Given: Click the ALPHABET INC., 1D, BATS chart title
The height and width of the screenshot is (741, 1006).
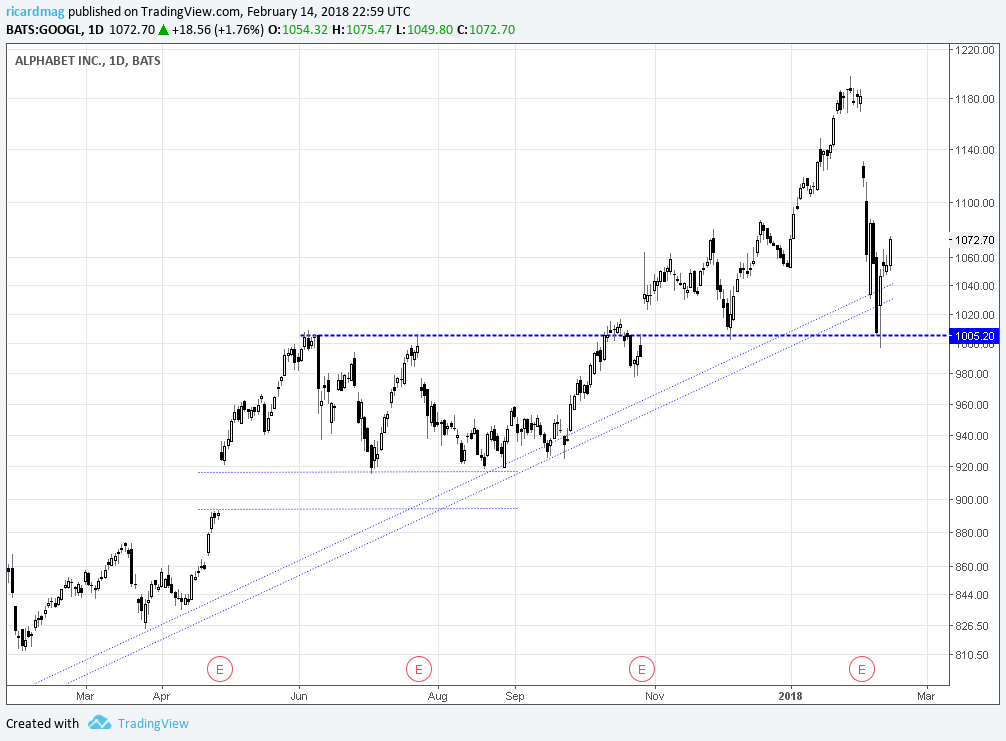Looking at the screenshot, I should click(x=88, y=61).
